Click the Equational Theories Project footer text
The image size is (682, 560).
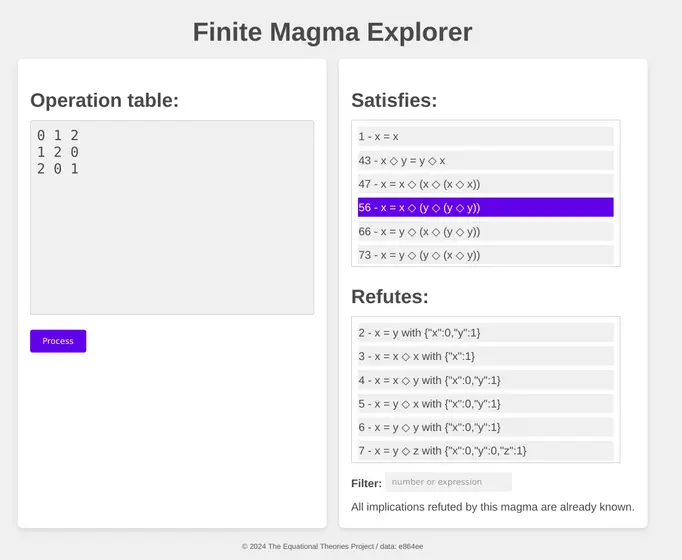coord(332,547)
